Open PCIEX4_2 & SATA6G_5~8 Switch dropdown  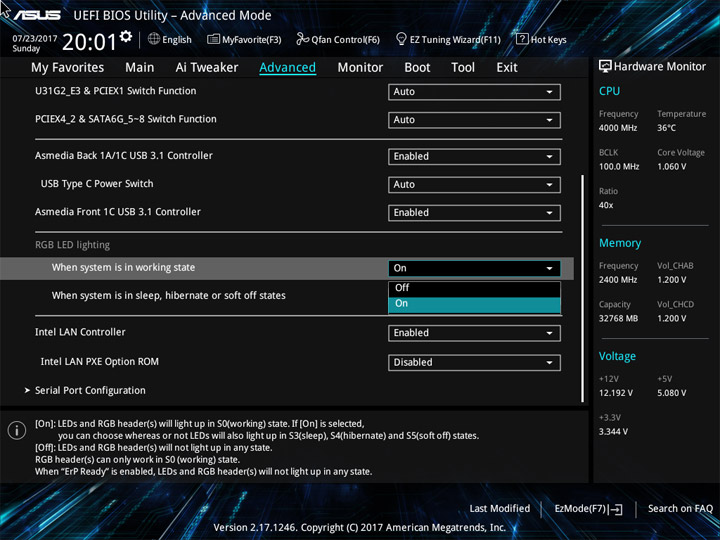(x=474, y=120)
